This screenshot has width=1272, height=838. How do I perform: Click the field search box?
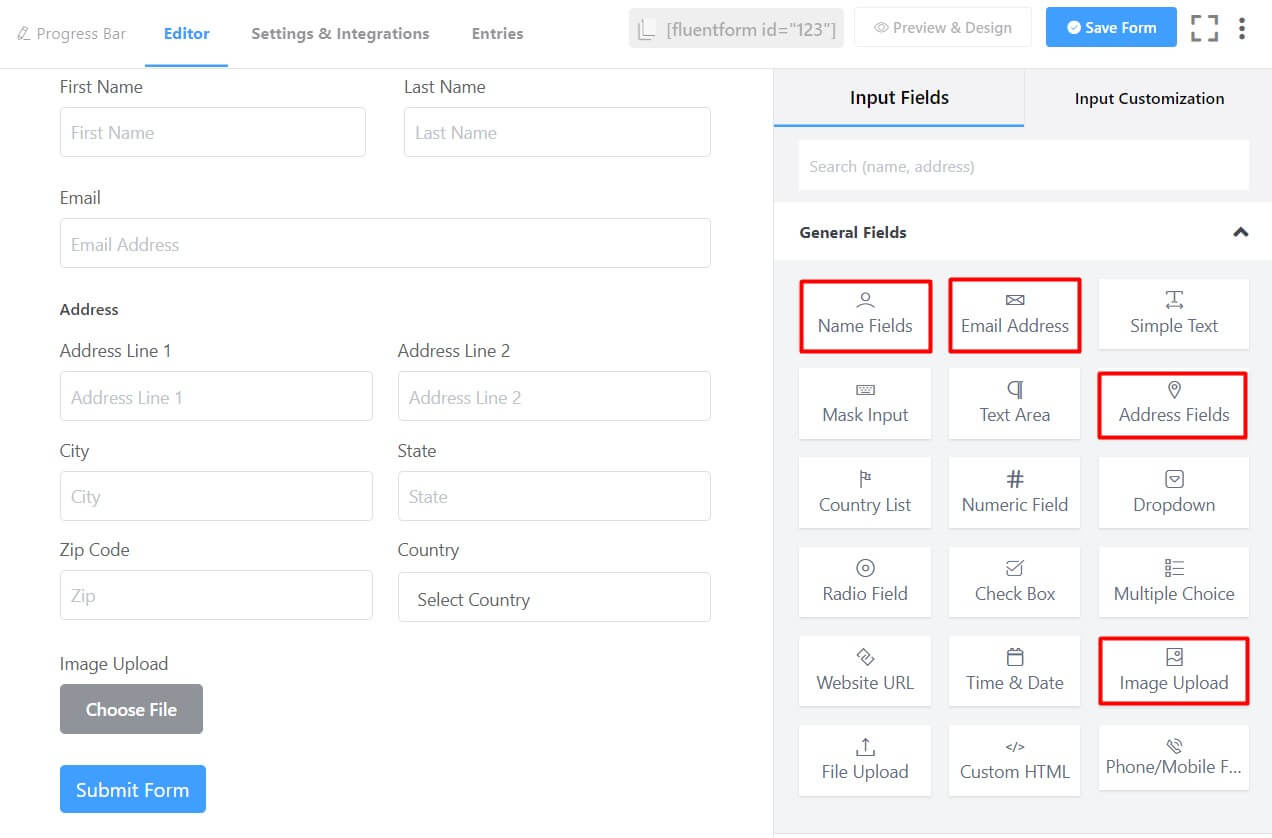1022,165
